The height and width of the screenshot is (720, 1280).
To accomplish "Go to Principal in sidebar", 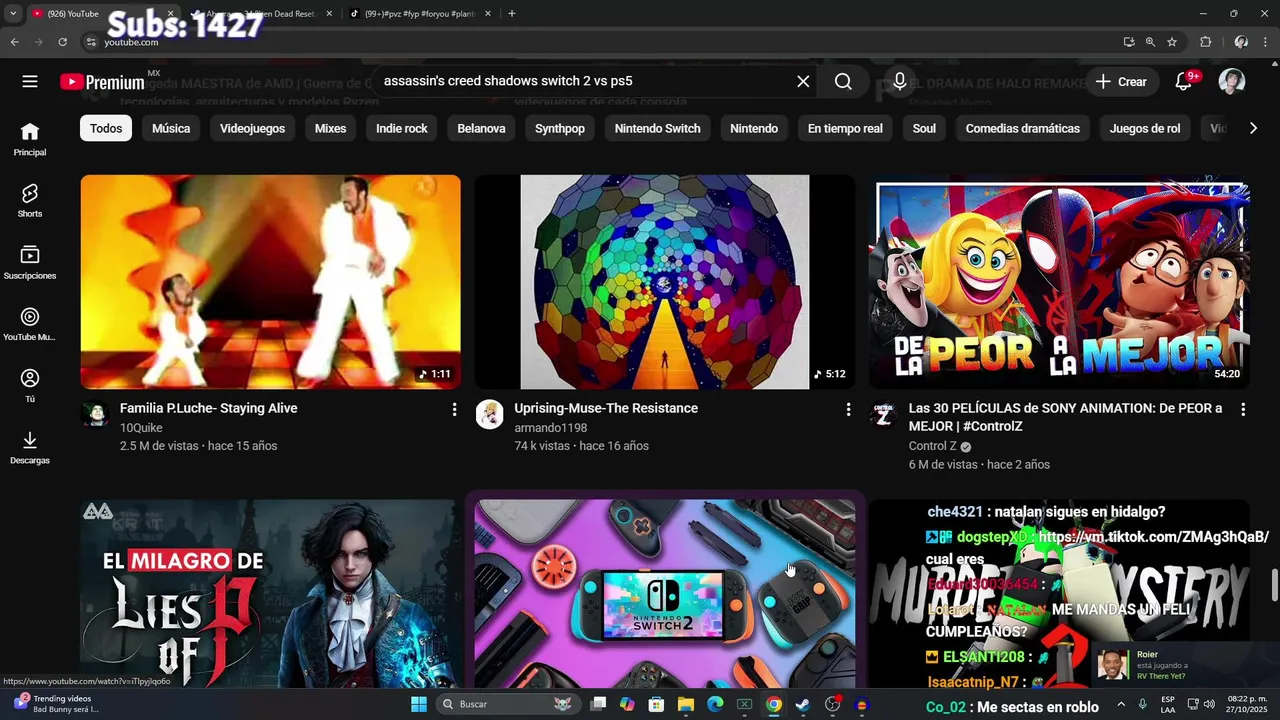I will (x=30, y=140).
